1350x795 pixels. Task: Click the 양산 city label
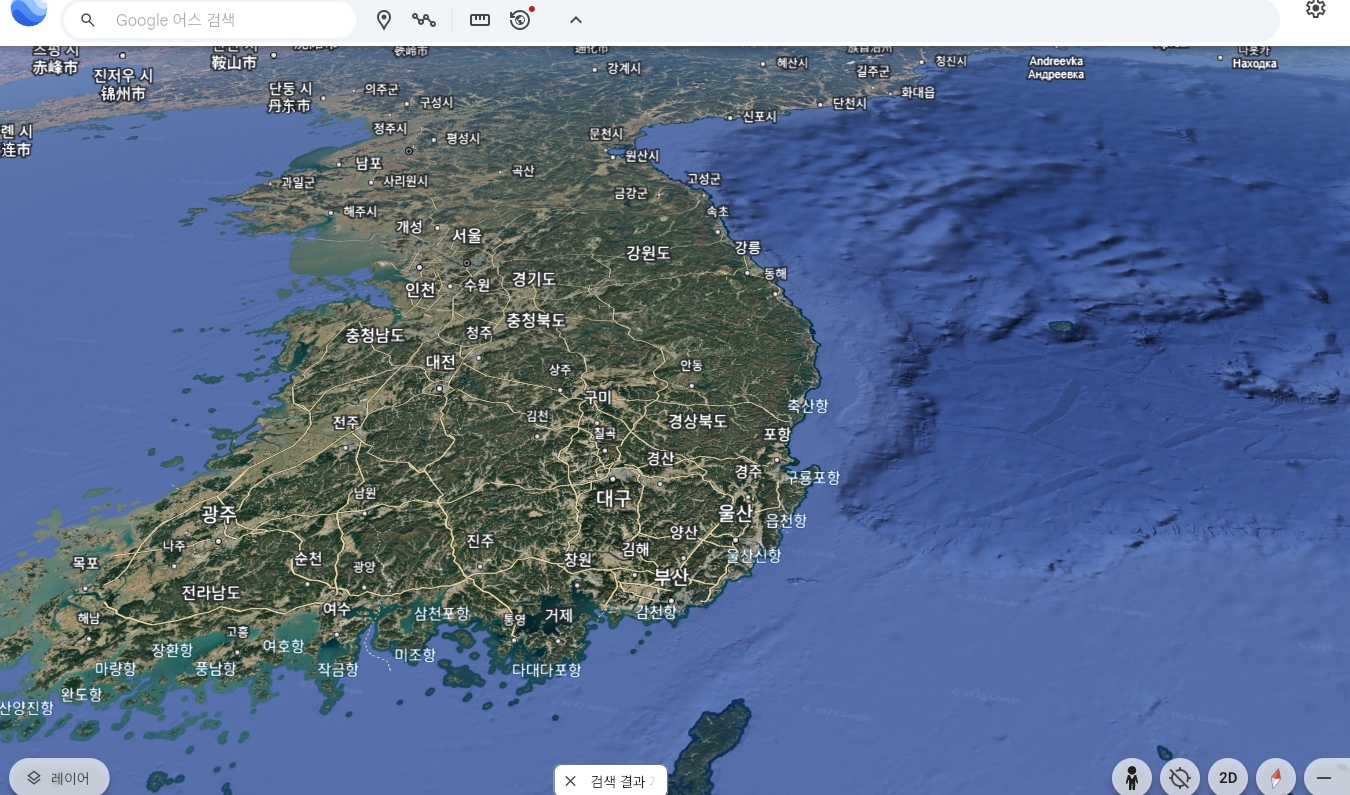coord(683,532)
